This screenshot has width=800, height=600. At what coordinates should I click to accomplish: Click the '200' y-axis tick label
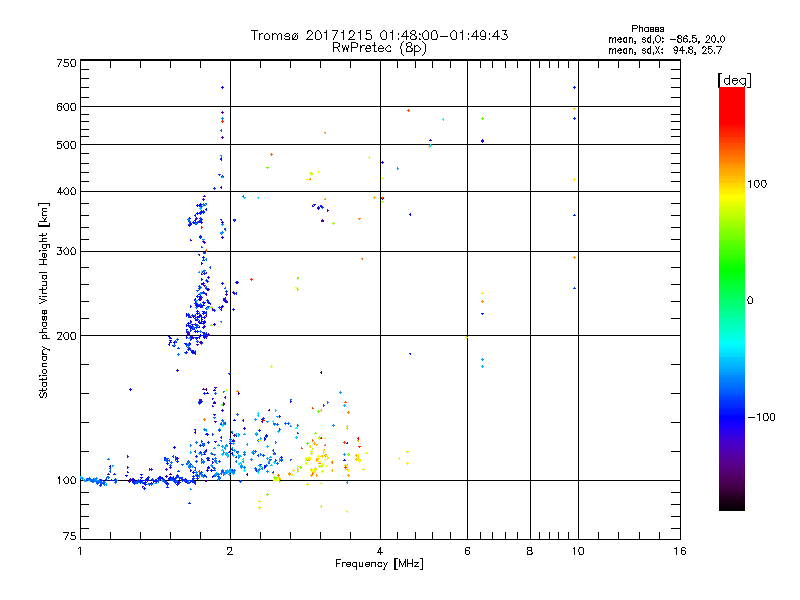[66, 336]
